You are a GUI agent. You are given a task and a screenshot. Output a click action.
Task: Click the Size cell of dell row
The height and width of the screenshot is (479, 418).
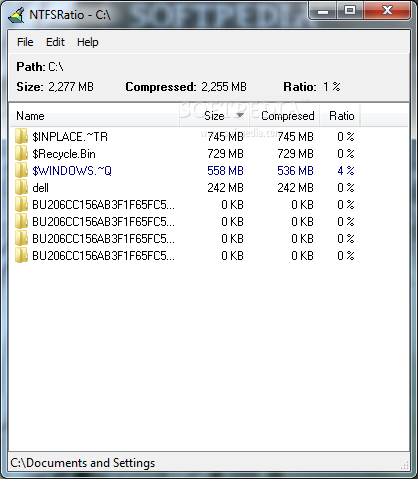[225, 188]
